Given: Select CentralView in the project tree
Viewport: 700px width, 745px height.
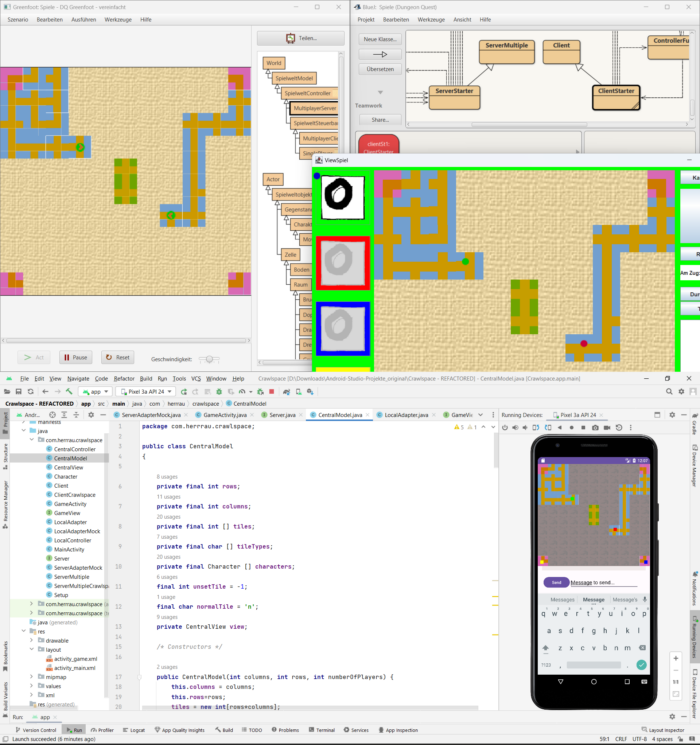Looking at the screenshot, I should 68,467.
